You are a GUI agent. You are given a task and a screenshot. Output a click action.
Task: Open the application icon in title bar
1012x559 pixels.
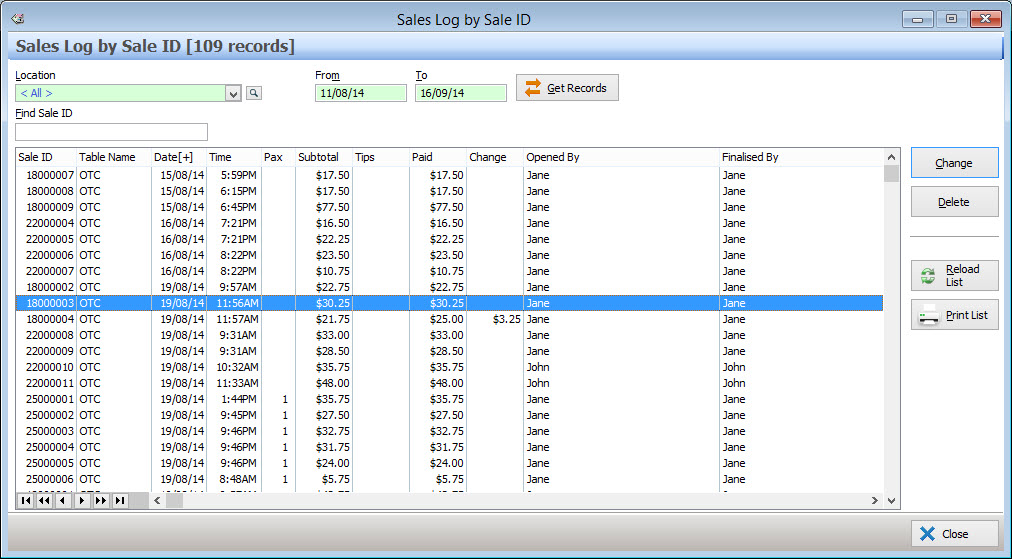pyautogui.click(x=17, y=18)
